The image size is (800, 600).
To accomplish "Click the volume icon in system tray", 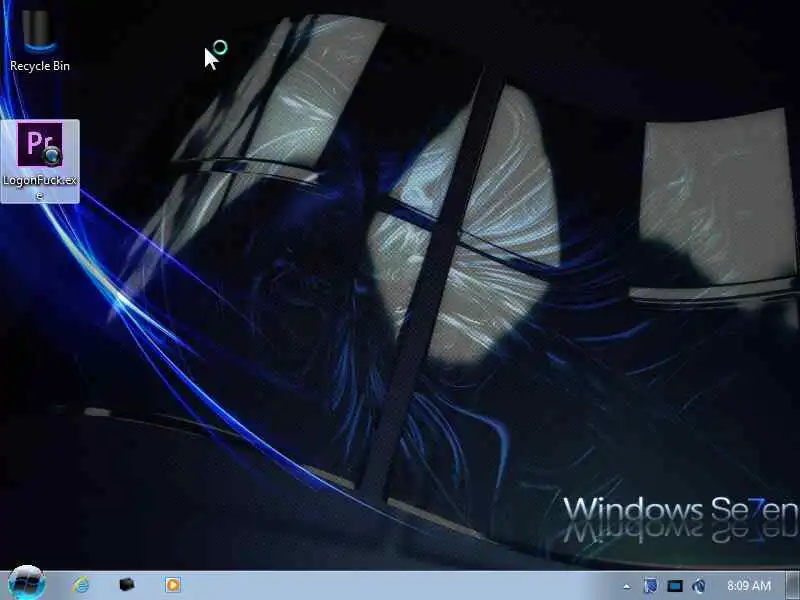I will pos(699,586).
